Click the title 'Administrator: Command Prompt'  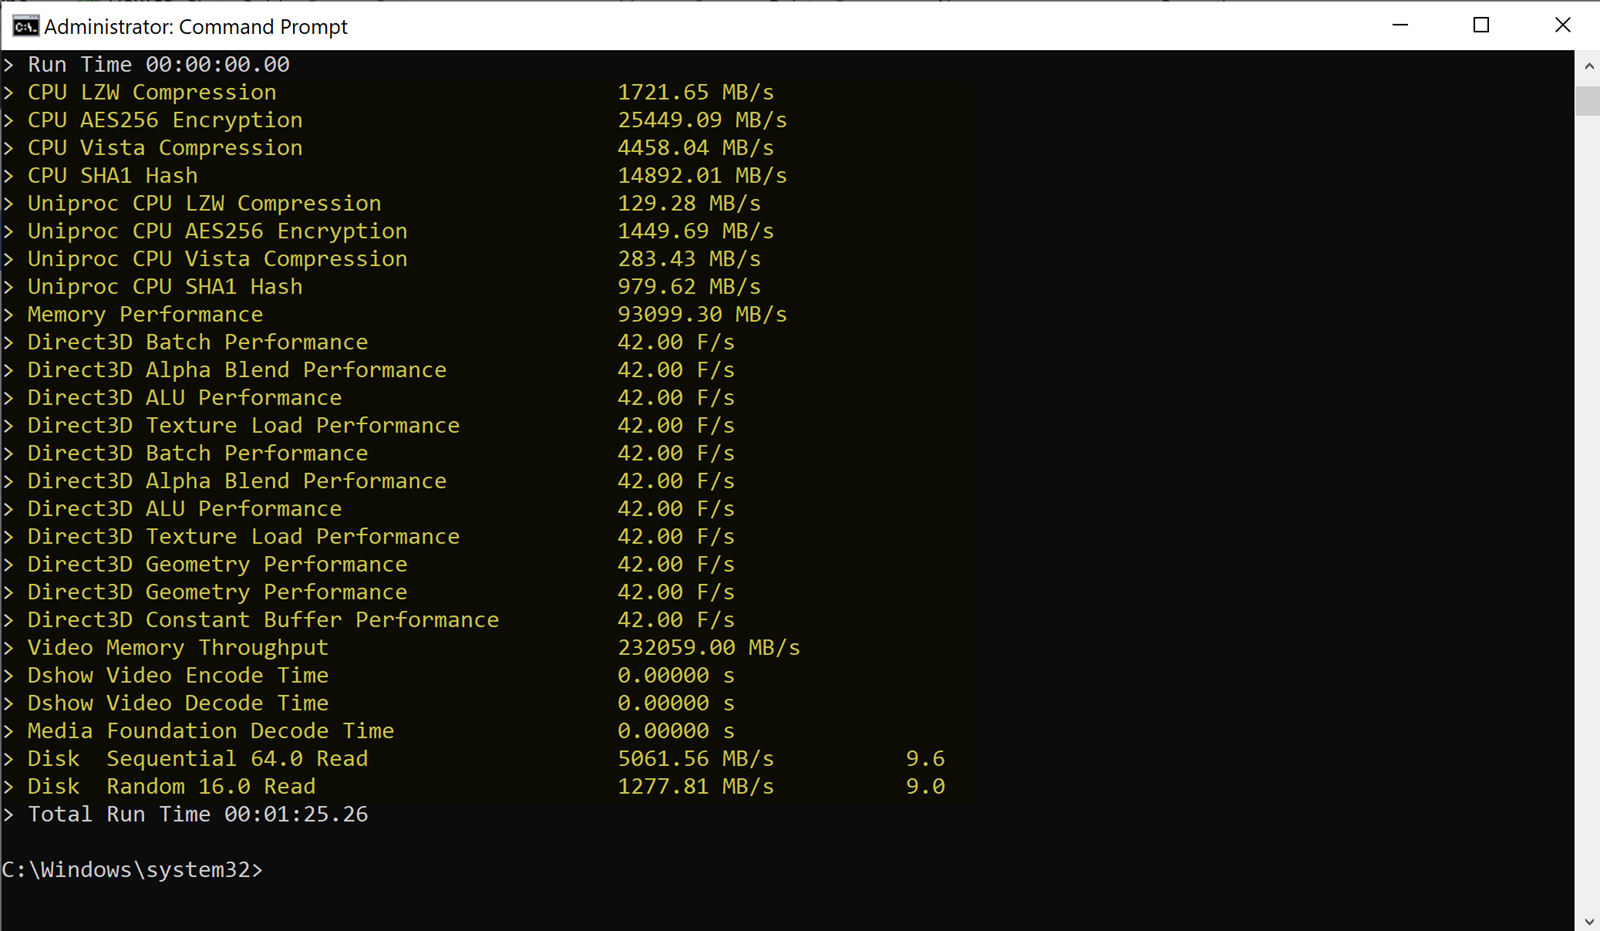[x=196, y=27]
